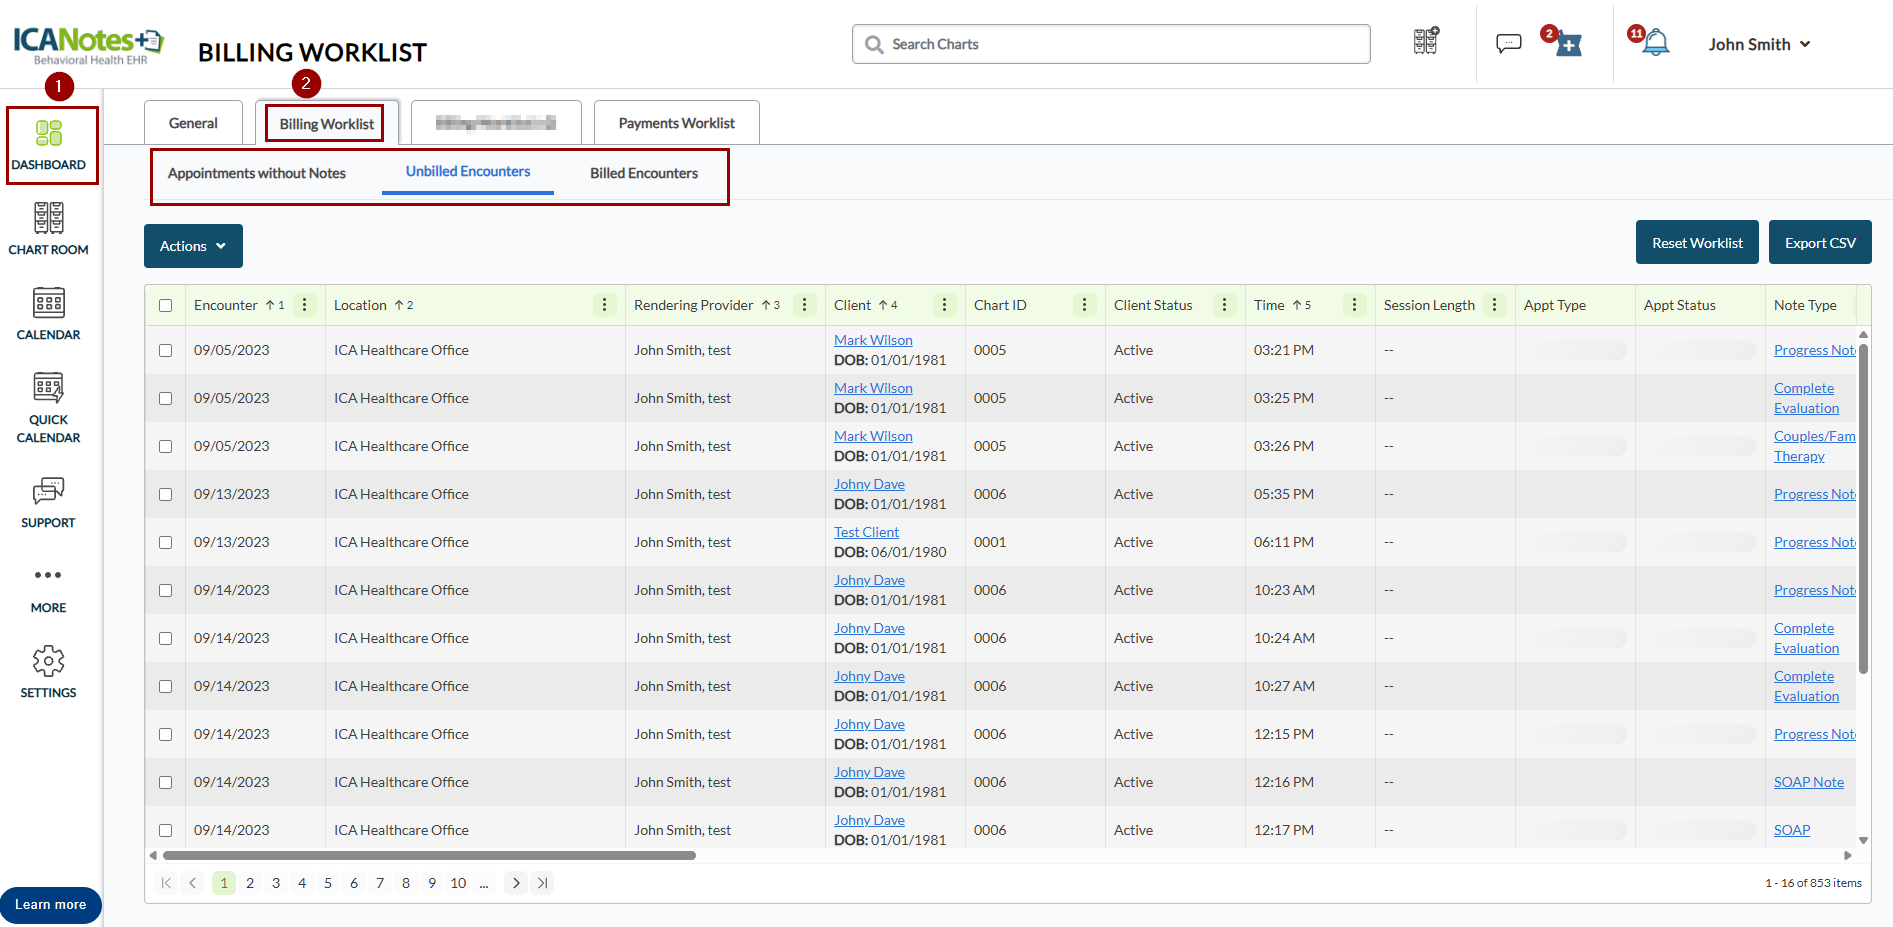The width and height of the screenshot is (1893, 927).
Task: Expand the Actions dropdown
Action: (x=193, y=246)
